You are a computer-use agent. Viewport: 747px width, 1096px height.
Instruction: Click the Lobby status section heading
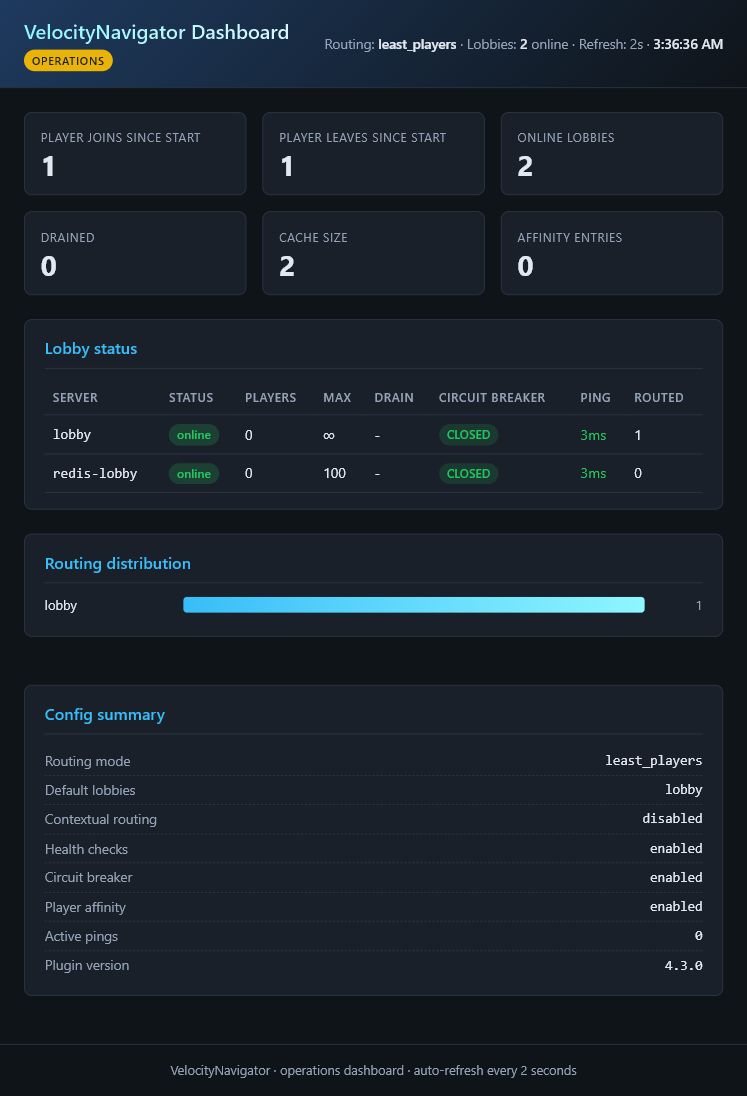(91, 349)
